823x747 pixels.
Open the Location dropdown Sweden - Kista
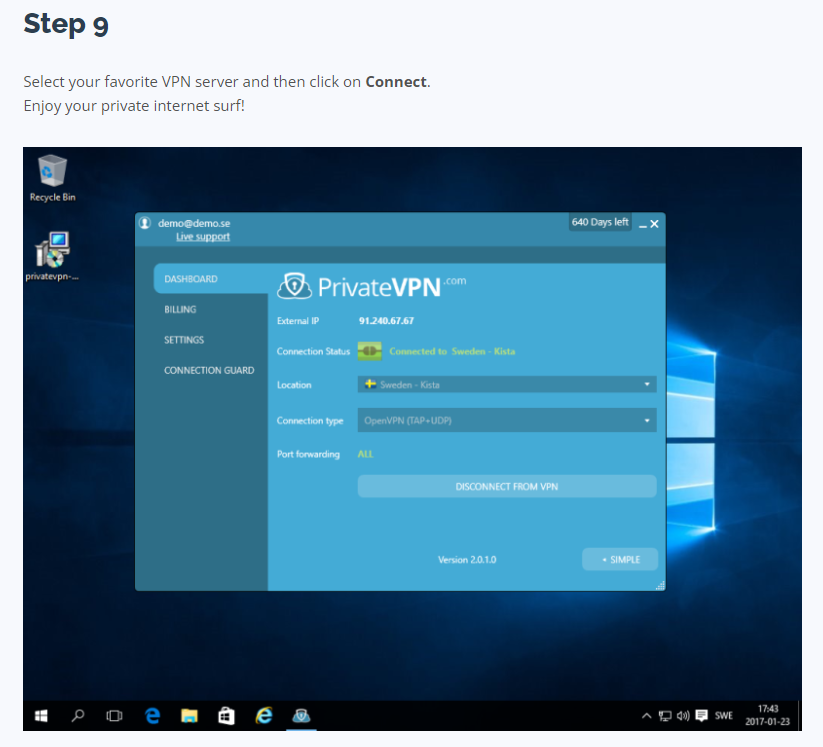click(x=507, y=384)
